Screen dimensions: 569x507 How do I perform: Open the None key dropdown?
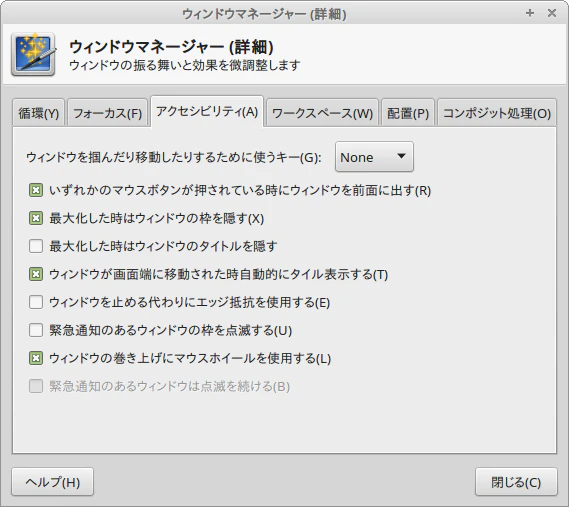pyautogui.click(x=374, y=157)
